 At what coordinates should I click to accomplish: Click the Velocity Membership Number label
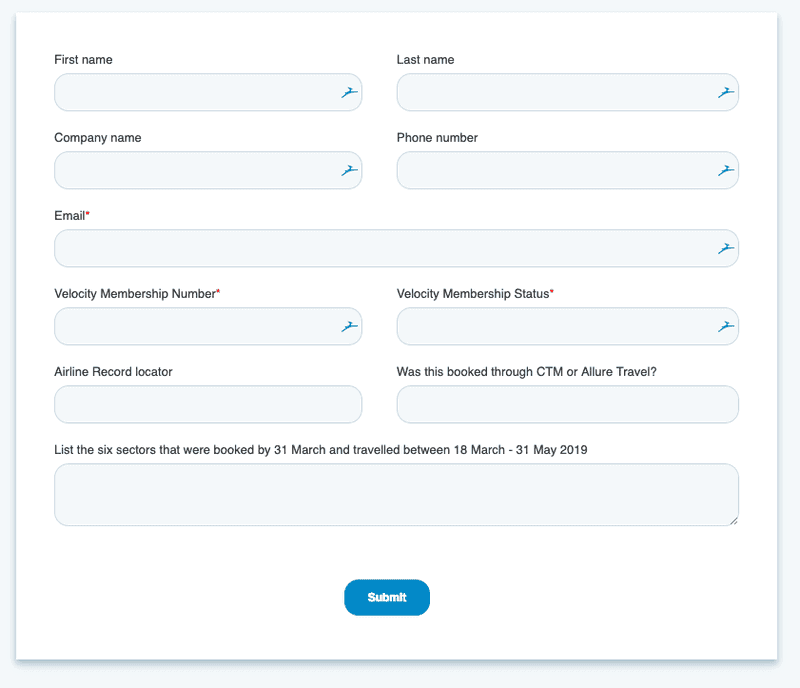pos(135,294)
